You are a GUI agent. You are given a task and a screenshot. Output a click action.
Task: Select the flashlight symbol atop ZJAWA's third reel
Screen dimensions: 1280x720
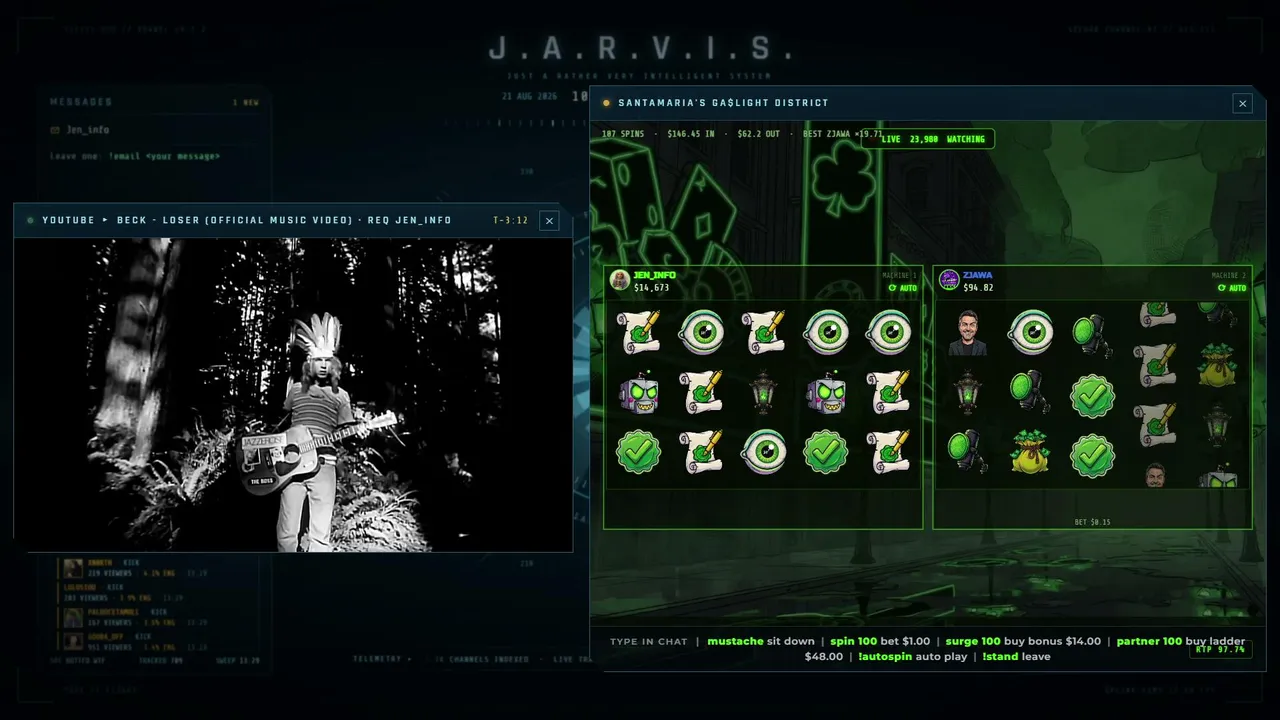tap(1092, 335)
